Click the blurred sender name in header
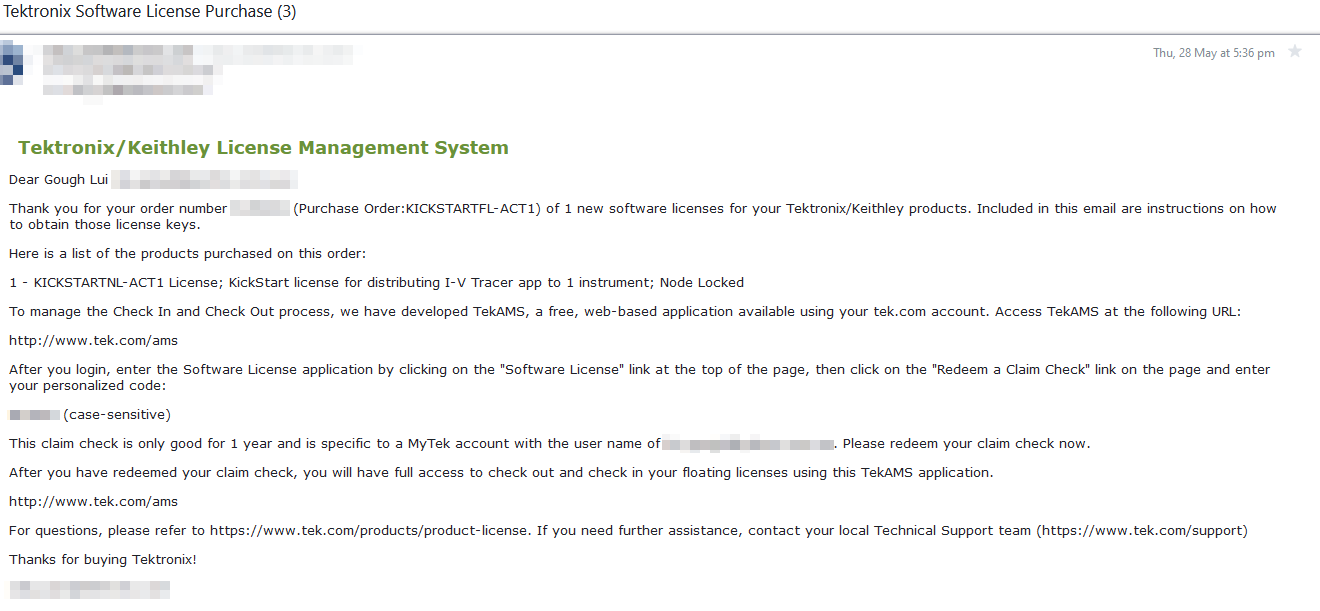This screenshot has height=611, width=1320. click(118, 50)
